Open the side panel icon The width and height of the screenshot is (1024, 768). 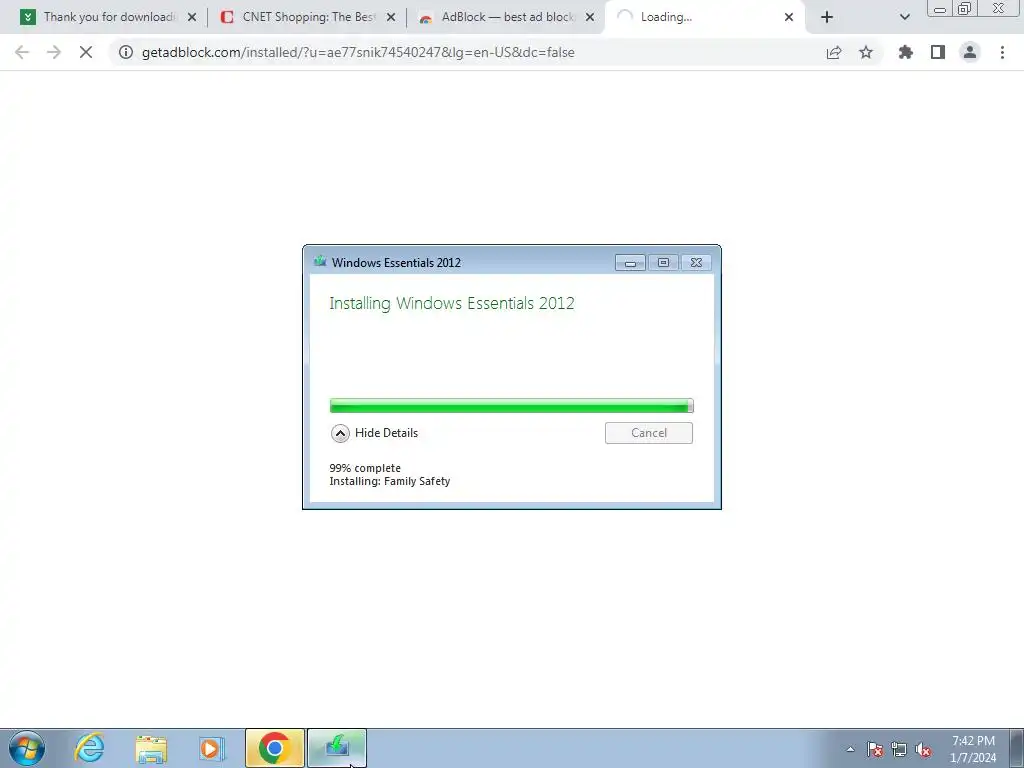(938, 52)
